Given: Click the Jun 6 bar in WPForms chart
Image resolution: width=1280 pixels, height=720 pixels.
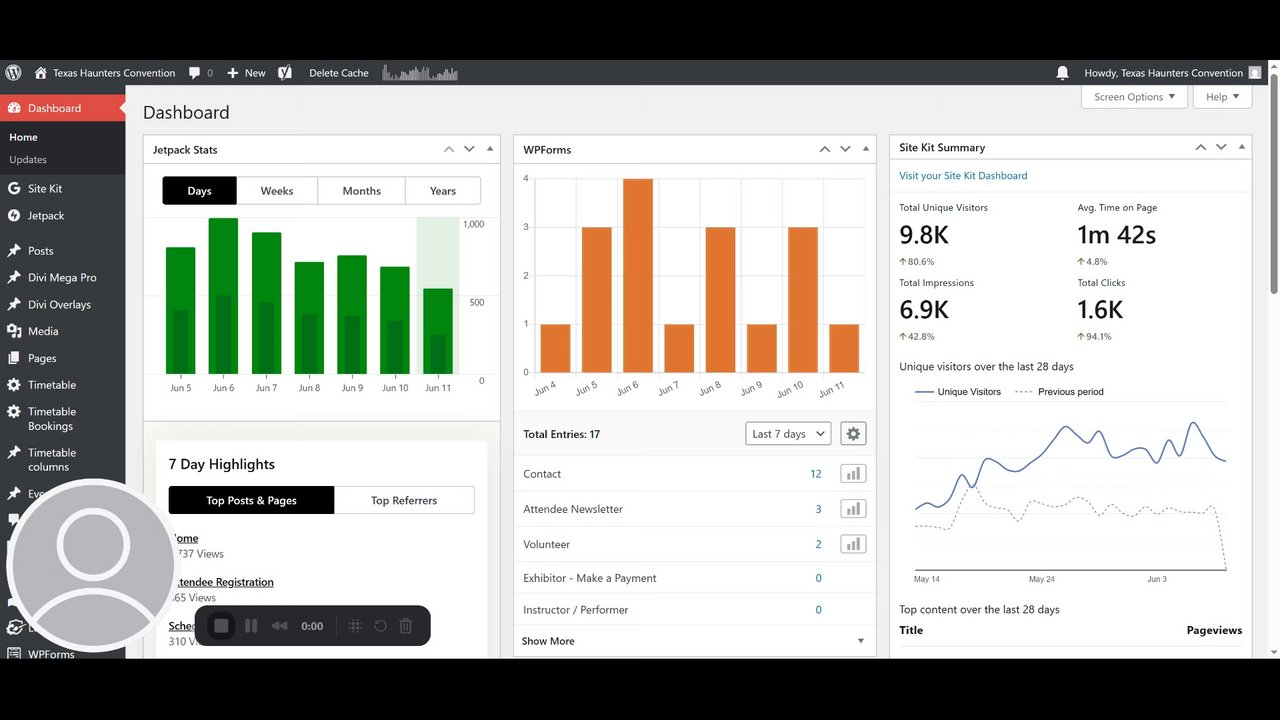Looking at the screenshot, I should pos(638,276).
